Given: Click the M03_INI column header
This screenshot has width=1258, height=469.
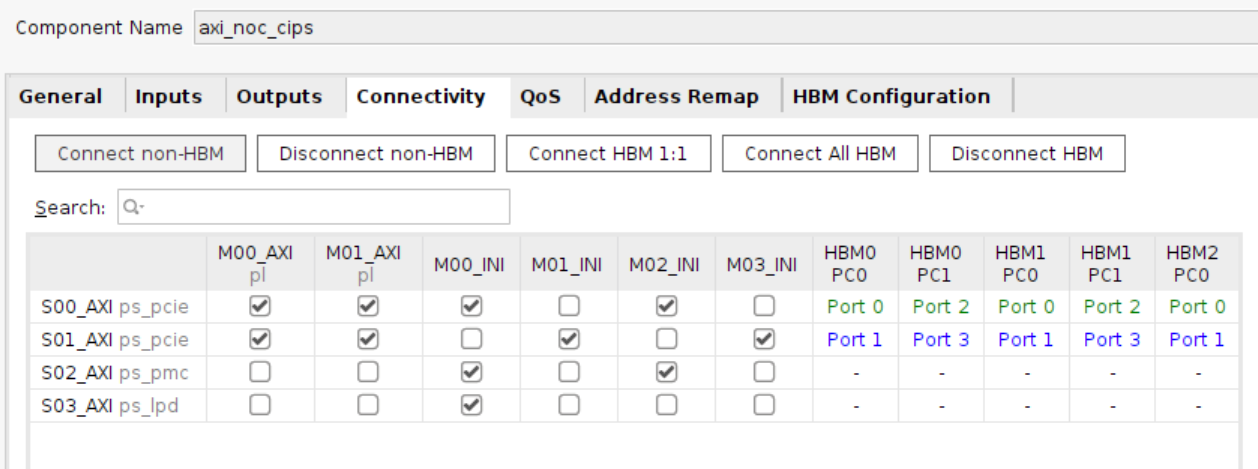Looking at the screenshot, I should tap(764, 264).
